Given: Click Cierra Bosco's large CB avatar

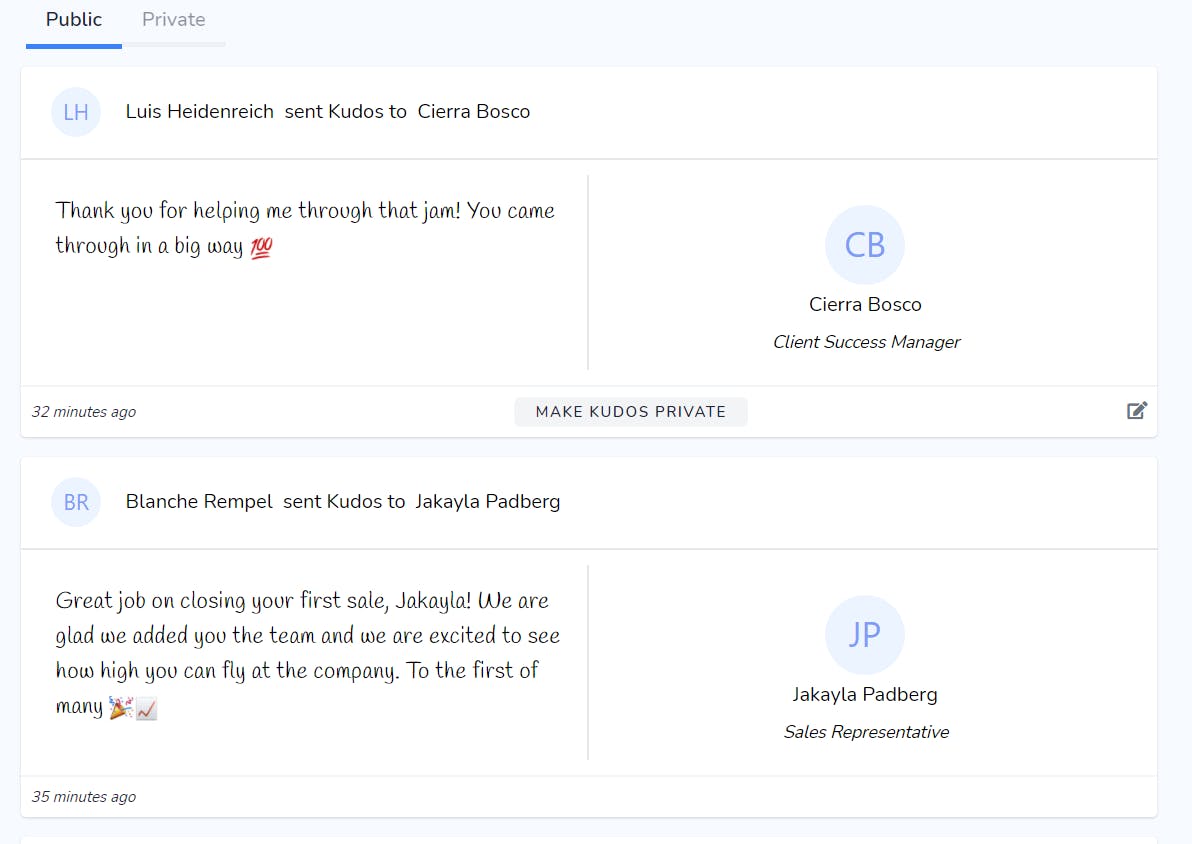Looking at the screenshot, I should click(865, 245).
